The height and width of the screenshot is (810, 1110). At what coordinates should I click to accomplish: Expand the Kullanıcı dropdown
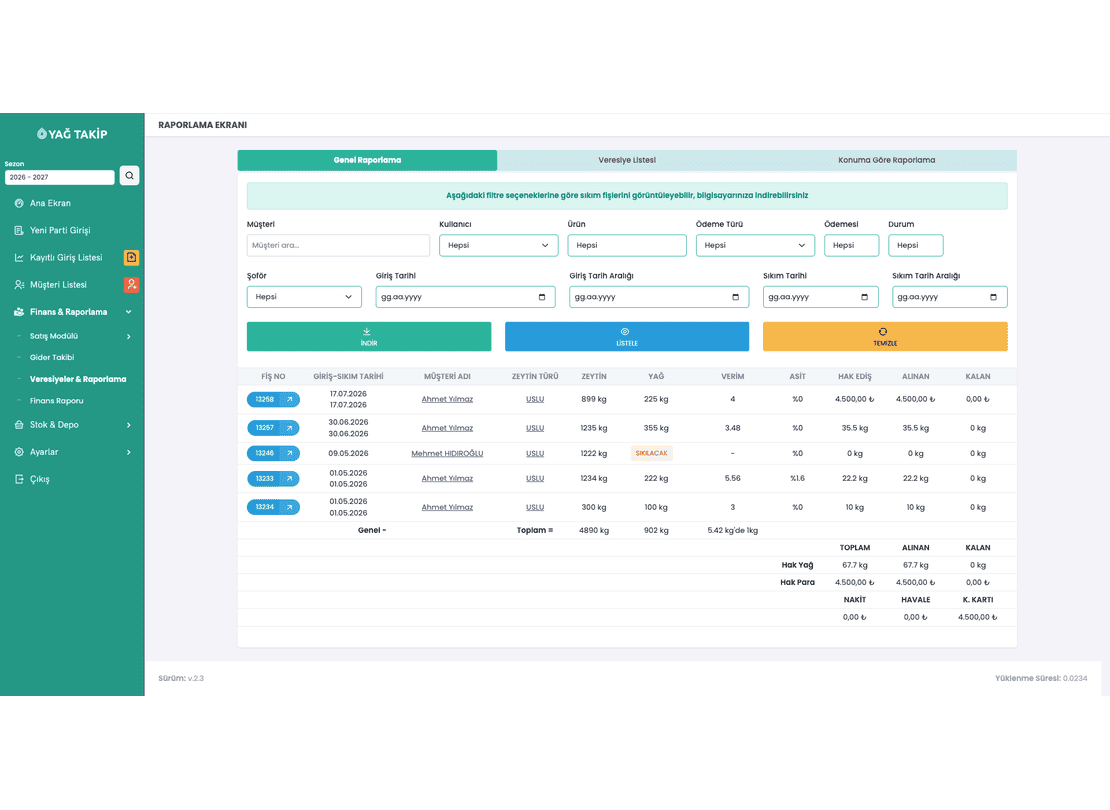click(498, 246)
